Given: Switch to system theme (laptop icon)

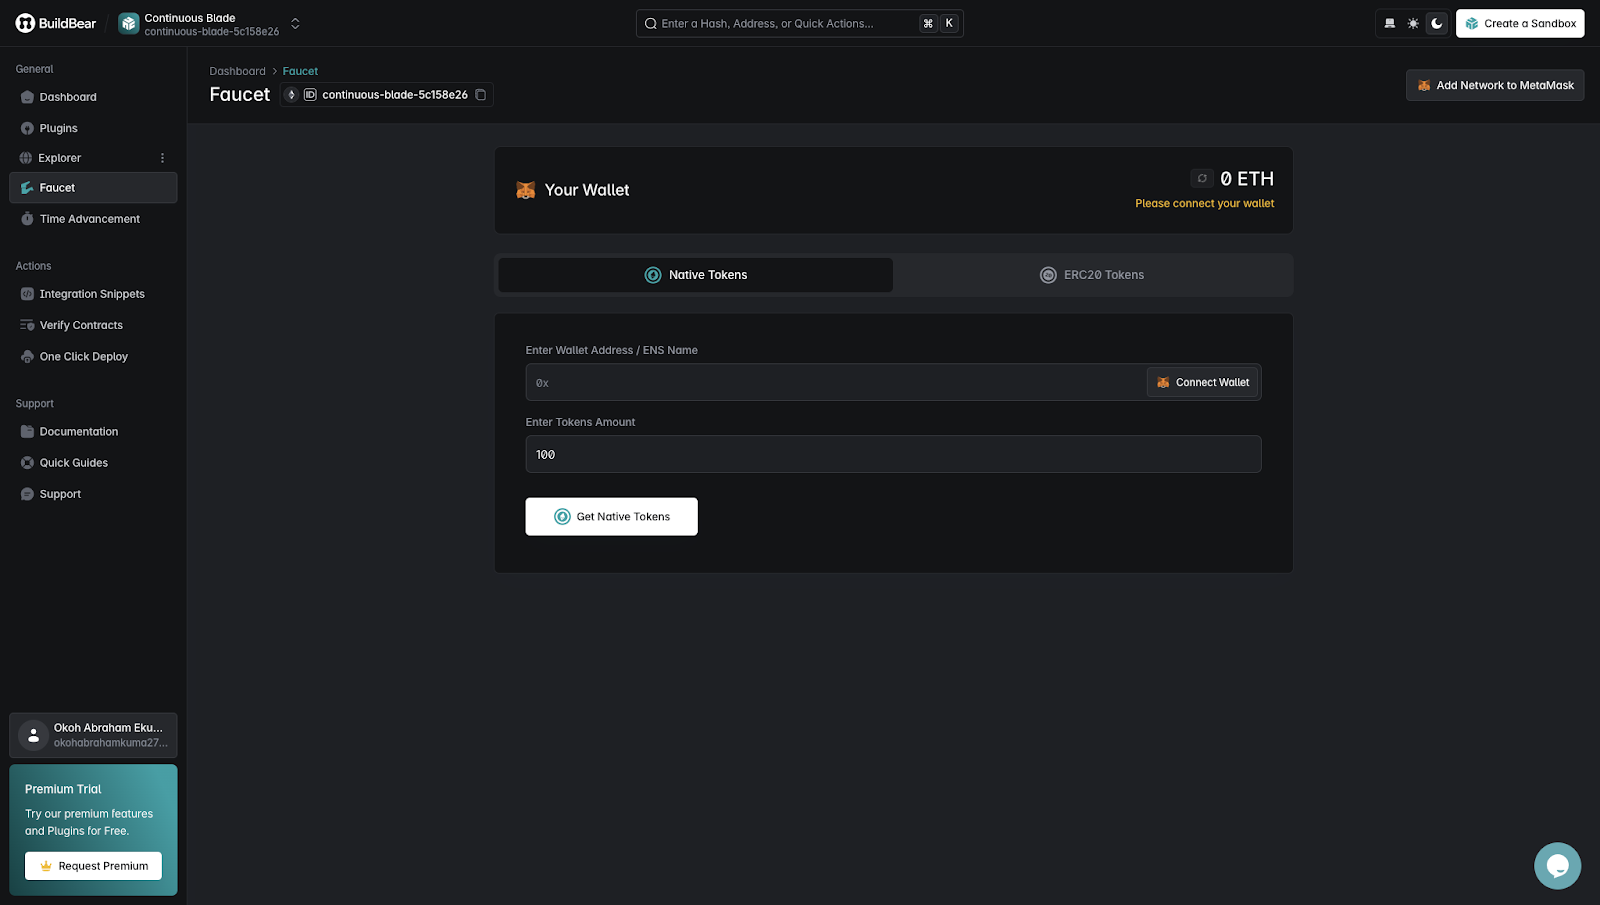Looking at the screenshot, I should point(1389,23).
